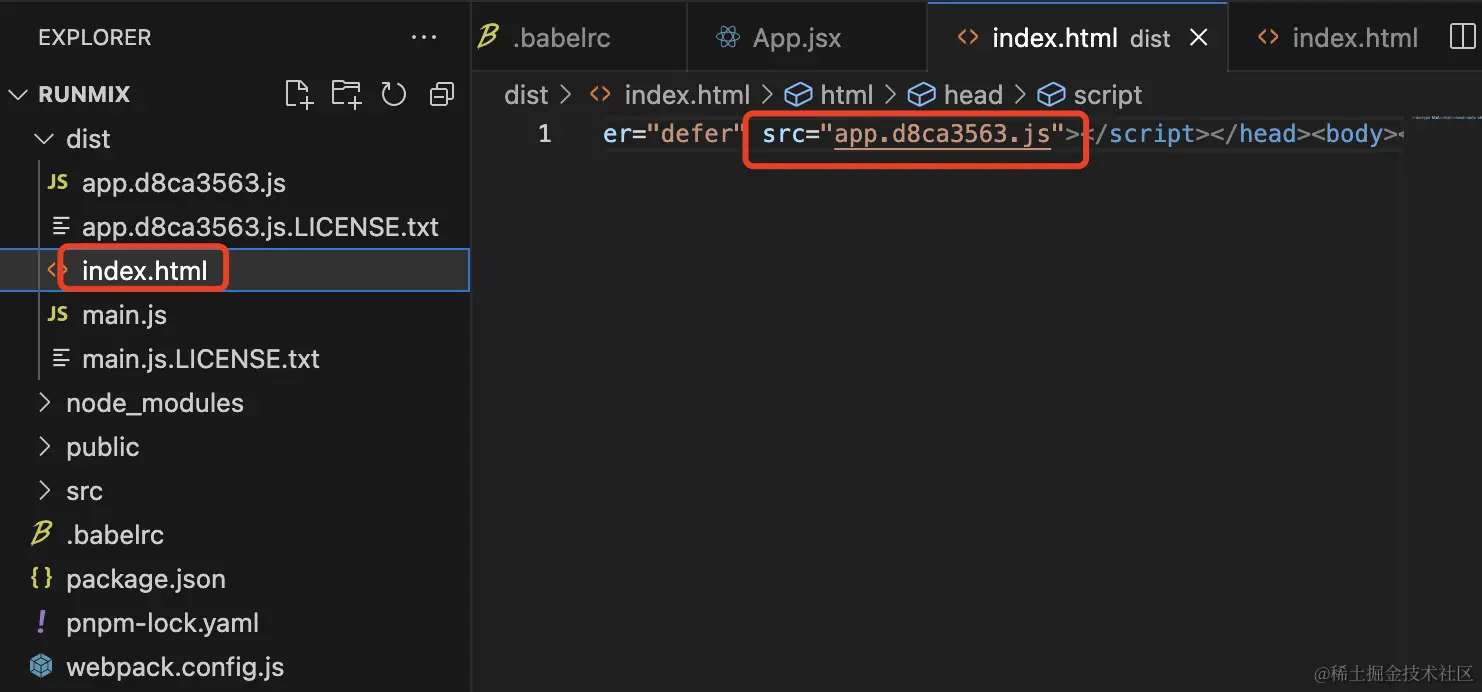The height and width of the screenshot is (692, 1482).
Task: Open main.js.LICENSE.txt file
Action: coord(234,359)
